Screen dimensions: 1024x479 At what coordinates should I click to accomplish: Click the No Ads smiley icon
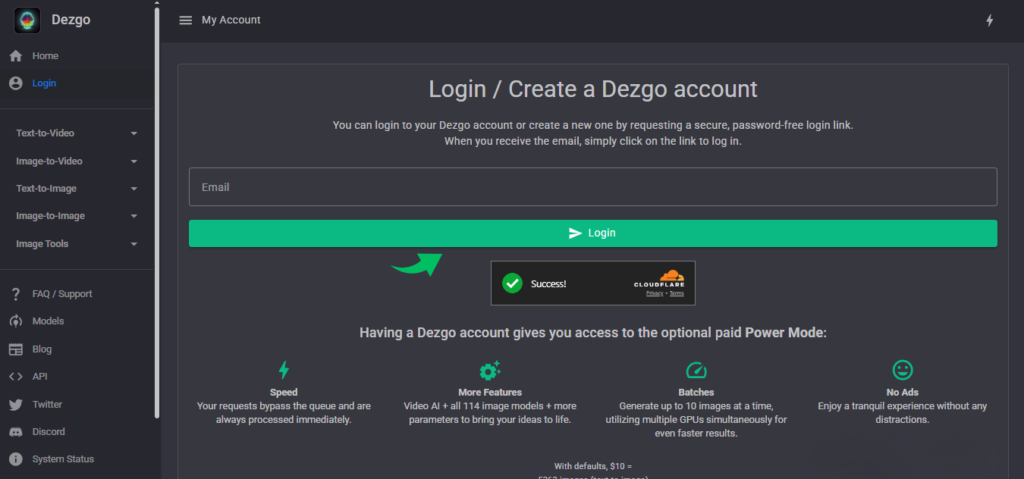click(903, 371)
